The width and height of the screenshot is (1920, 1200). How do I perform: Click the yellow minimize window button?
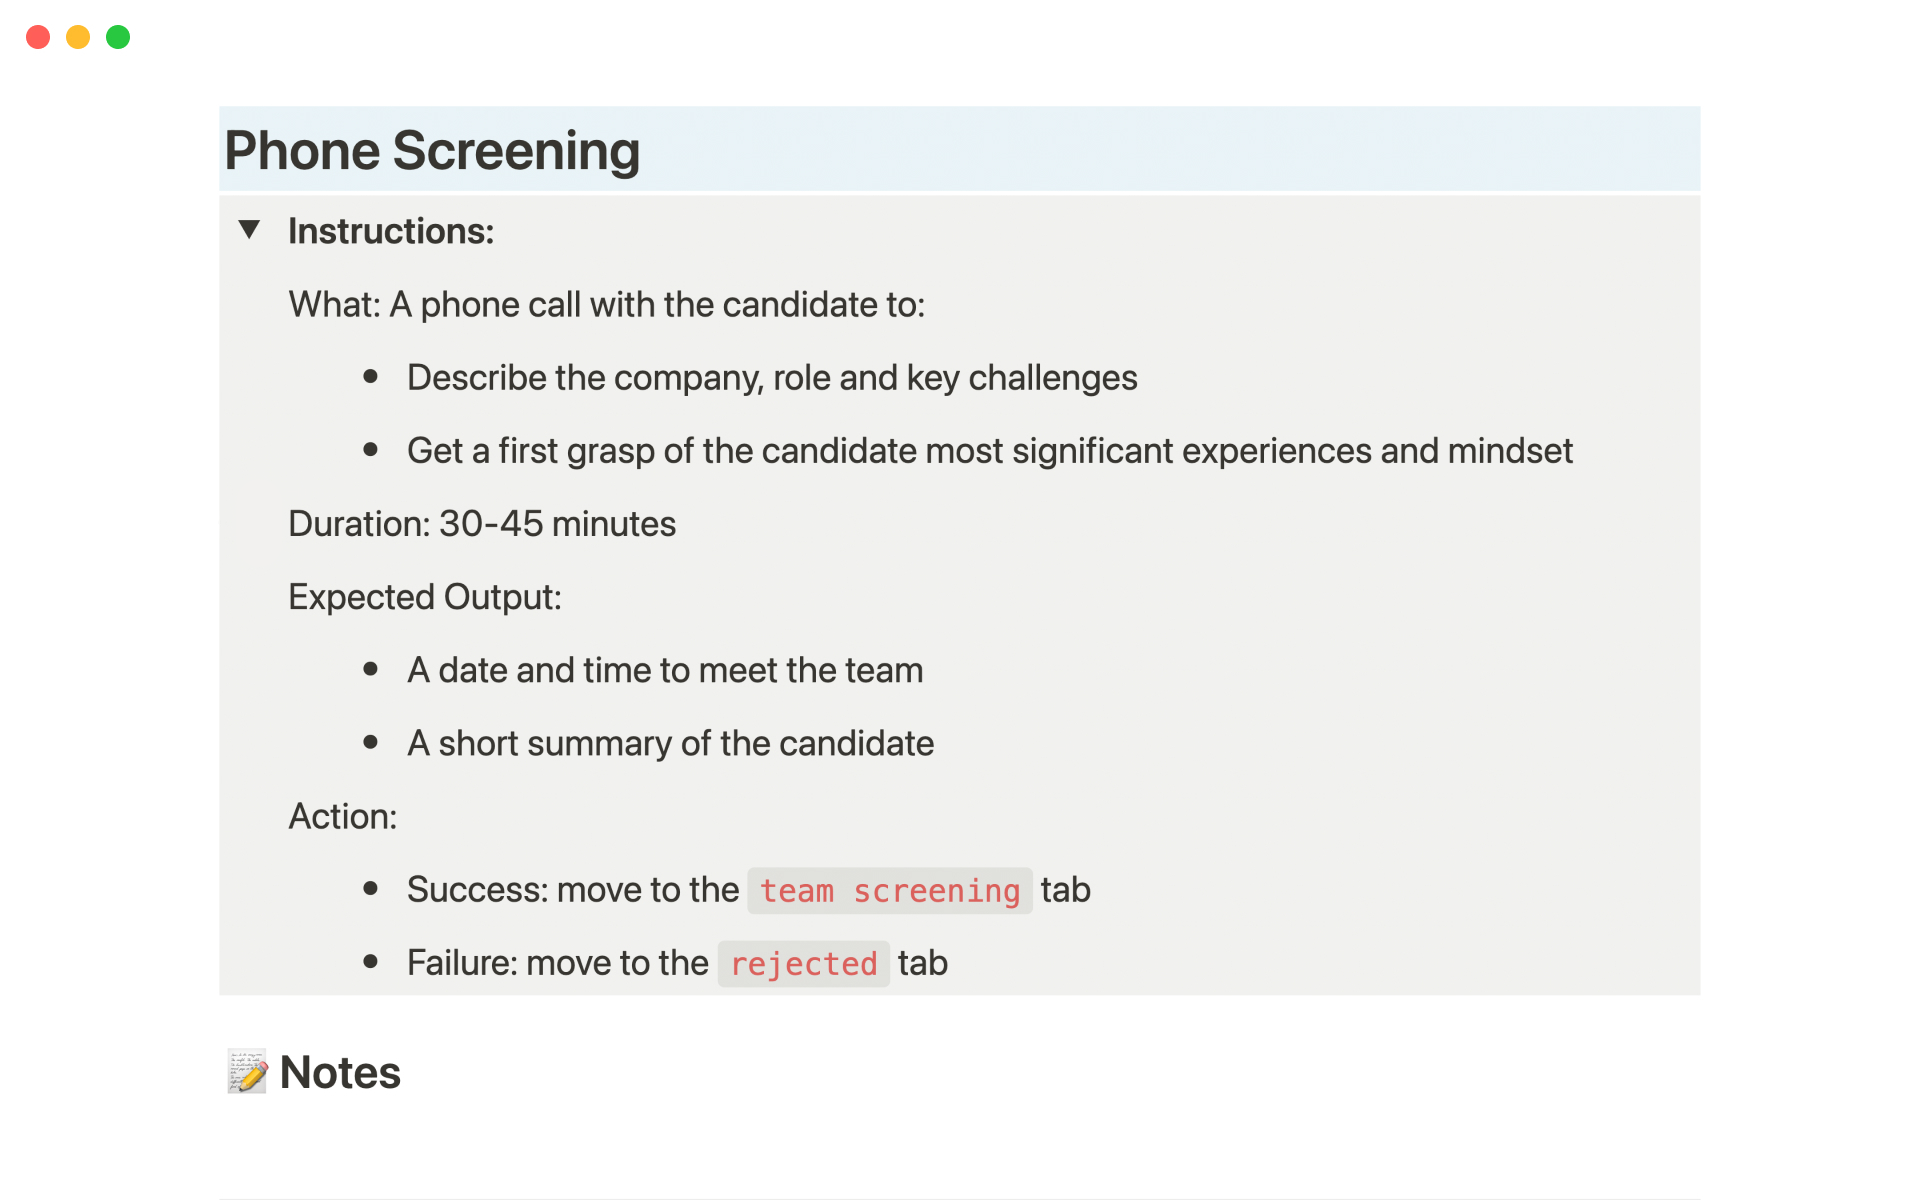tap(78, 37)
